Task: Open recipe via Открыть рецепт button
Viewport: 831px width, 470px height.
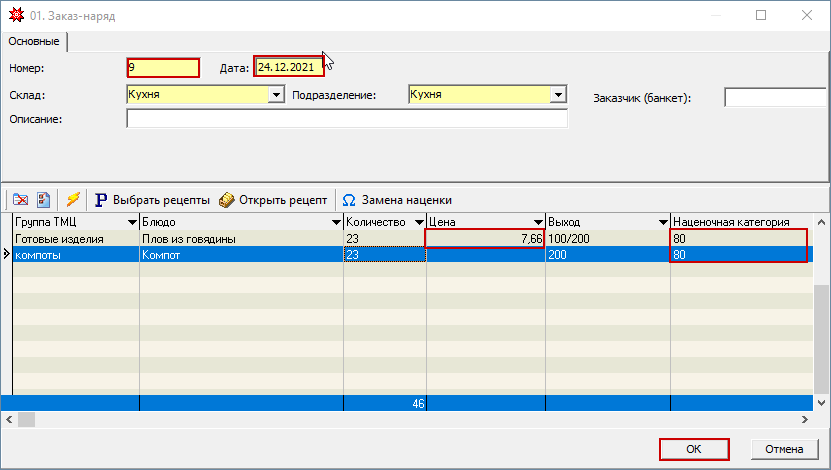Action: pos(273,199)
